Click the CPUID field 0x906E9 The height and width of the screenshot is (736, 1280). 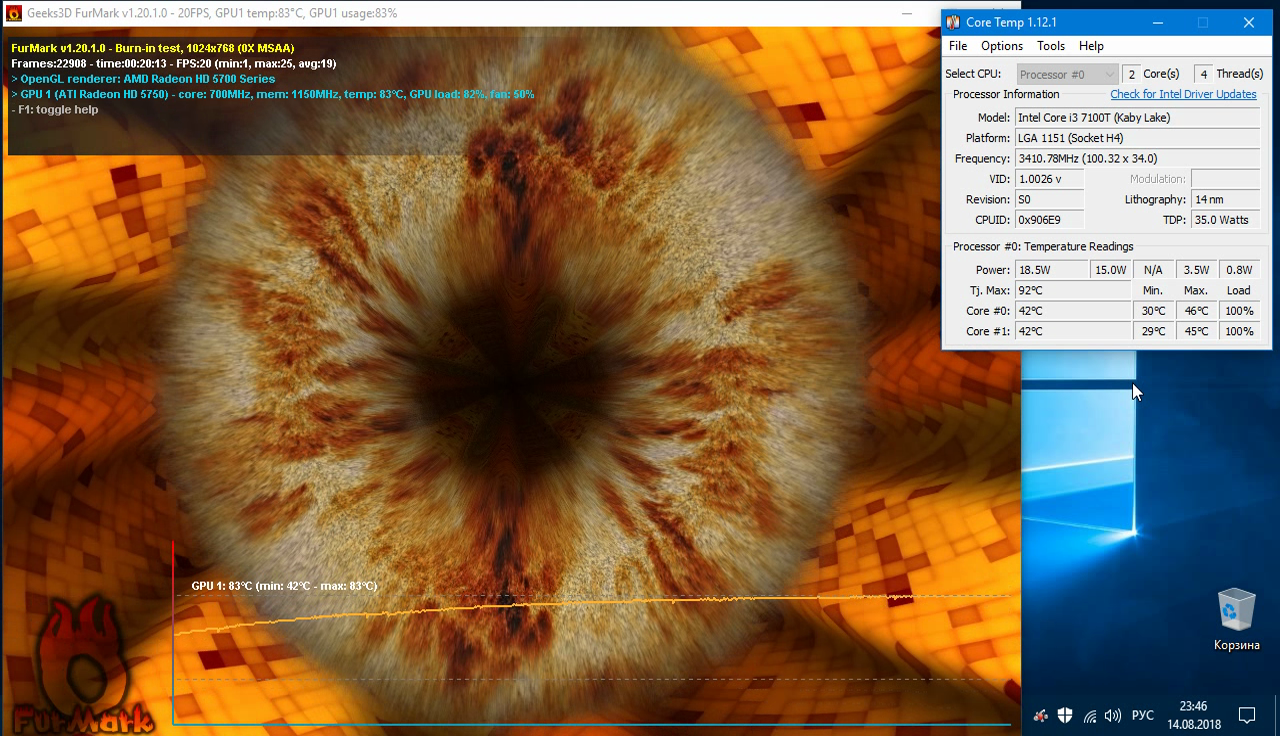pyautogui.click(x=1049, y=220)
